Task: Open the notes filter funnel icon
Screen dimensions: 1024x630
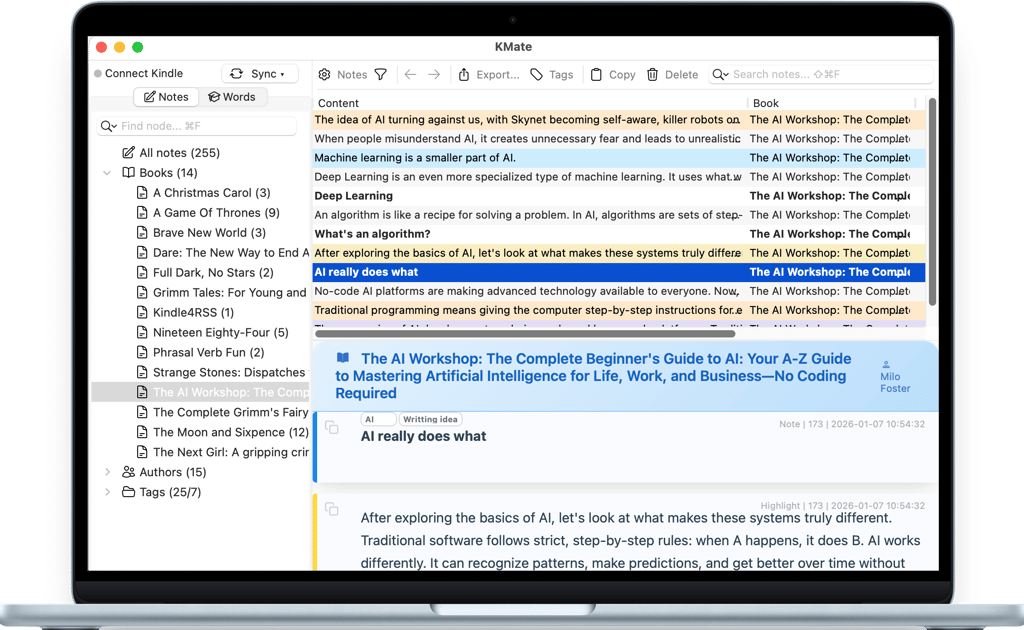Action: (x=381, y=74)
